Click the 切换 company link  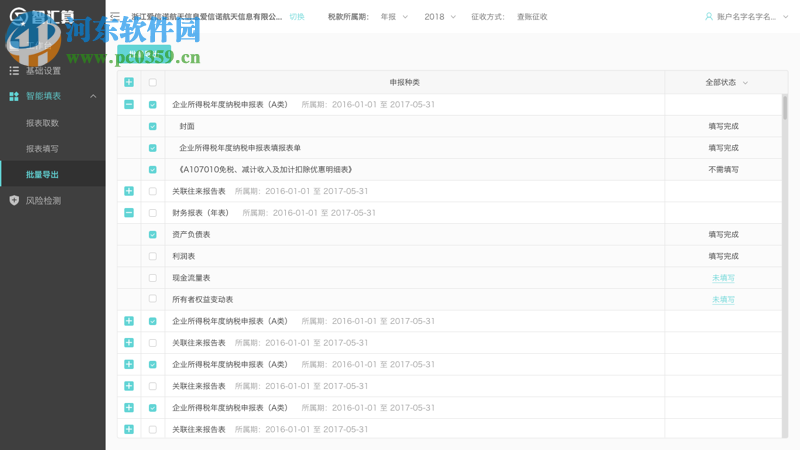pos(297,17)
